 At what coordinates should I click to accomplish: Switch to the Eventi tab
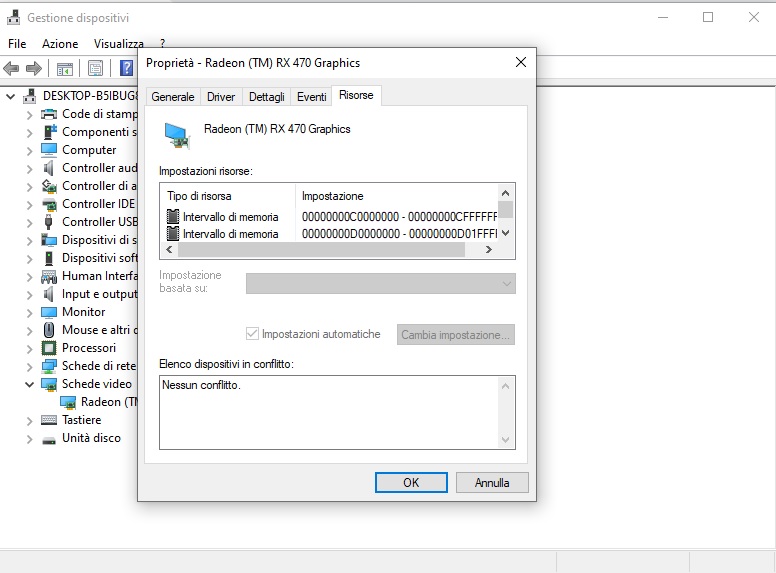point(311,96)
